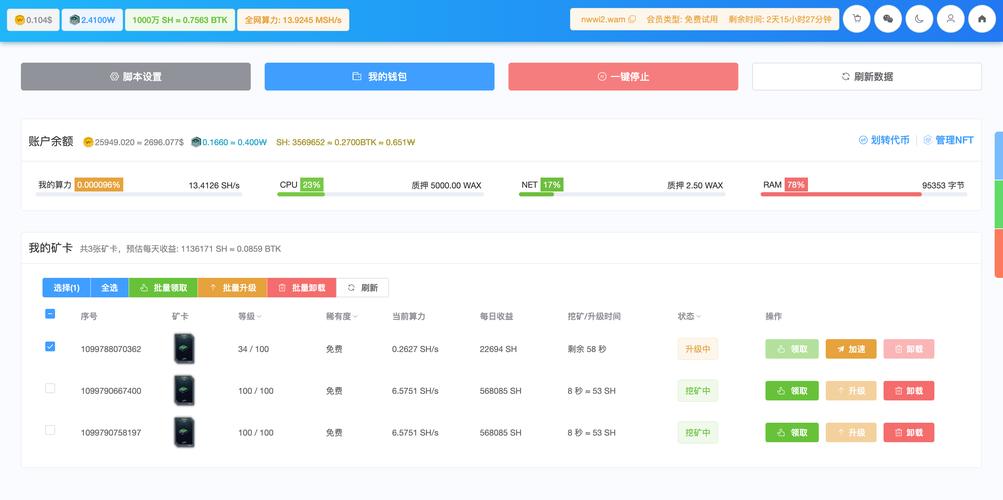The height and width of the screenshot is (500, 1003).
Task: Open 我的钱包 wallet
Action: click(x=379, y=77)
